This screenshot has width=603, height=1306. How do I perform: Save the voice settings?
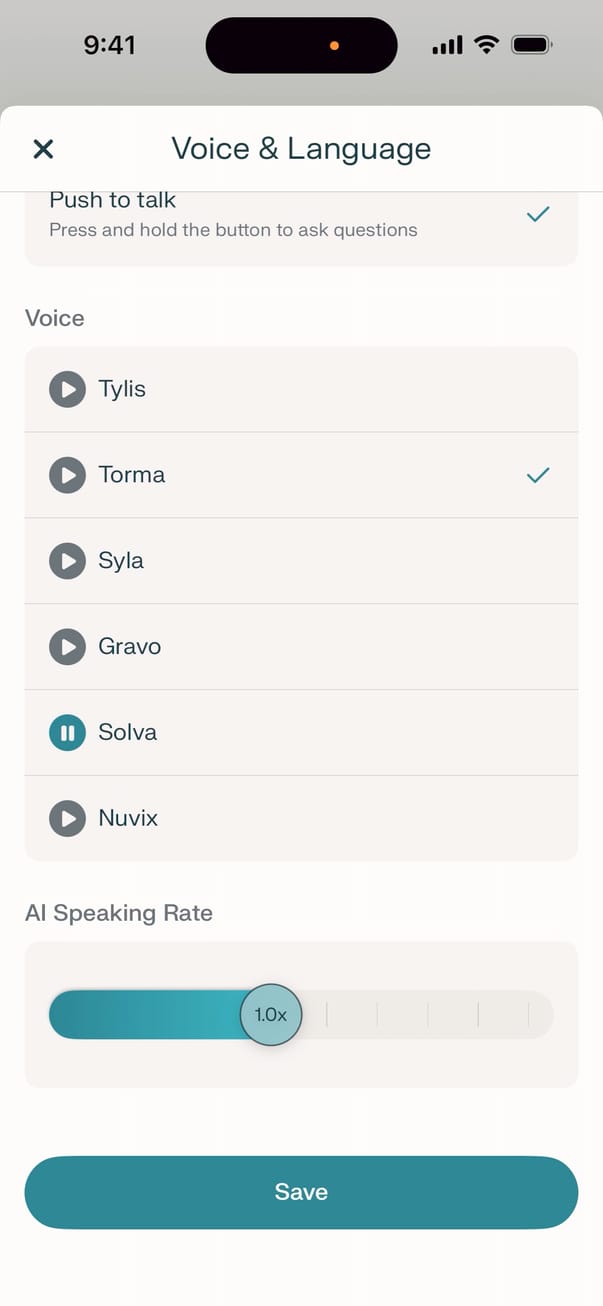[301, 1192]
